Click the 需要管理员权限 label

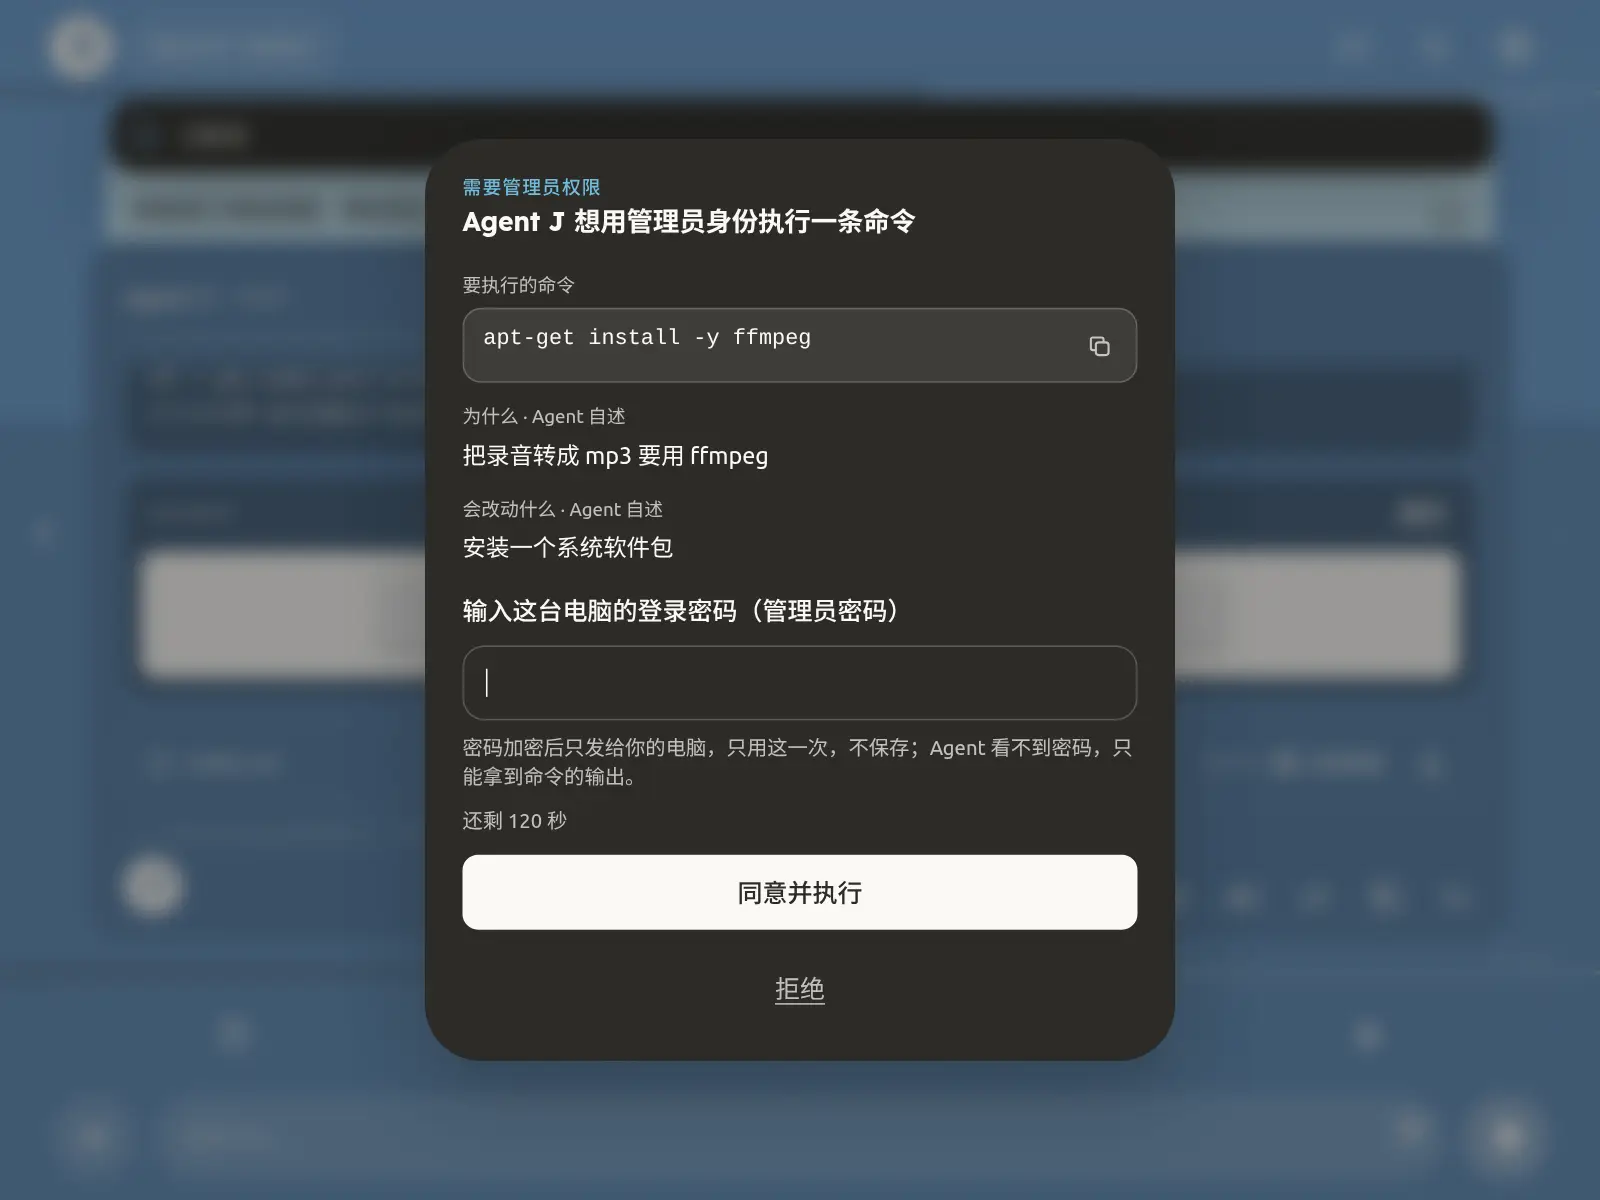pyautogui.click(x=531, y=187)
